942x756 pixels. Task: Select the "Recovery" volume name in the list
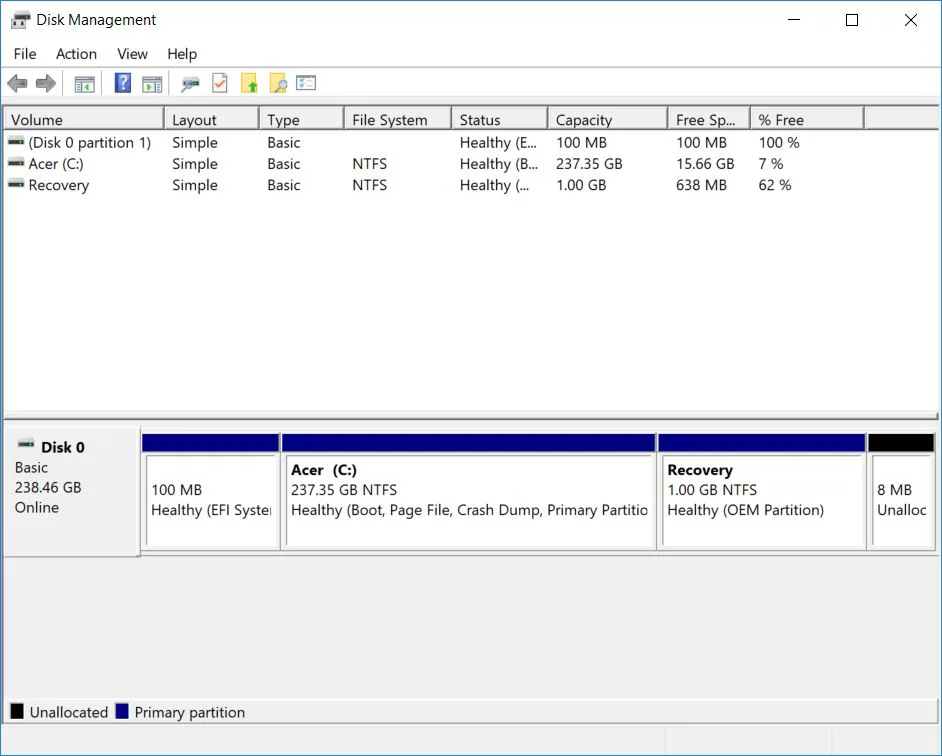[59, 185]
